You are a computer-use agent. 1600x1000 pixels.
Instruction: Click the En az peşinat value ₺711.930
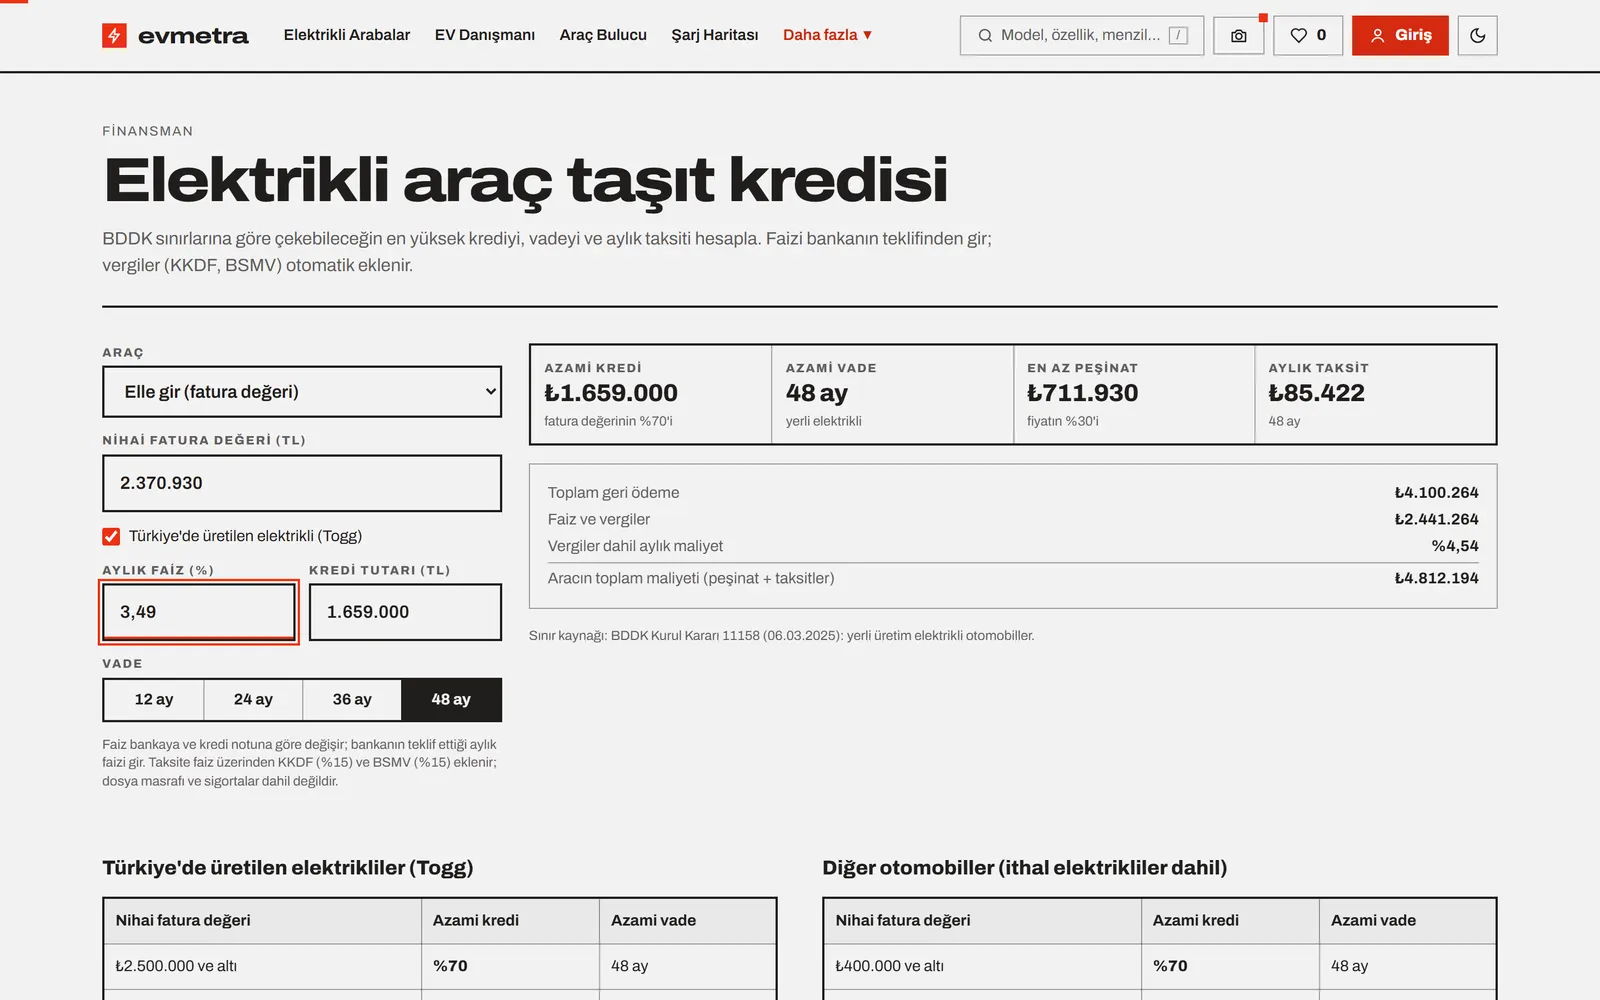tap(1082, 394)
